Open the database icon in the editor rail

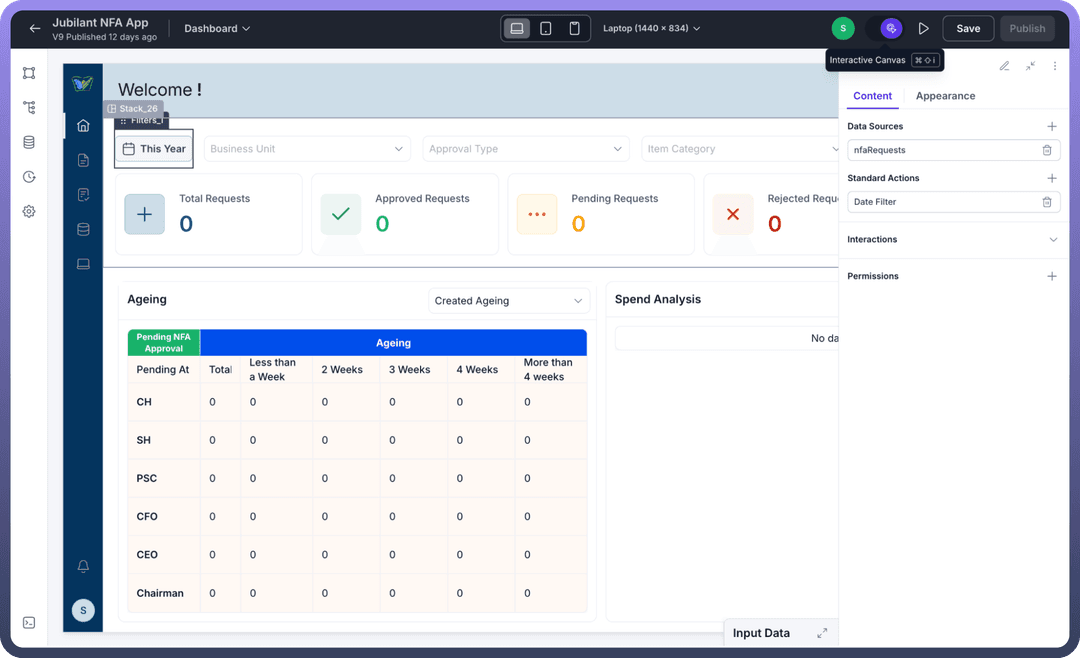tap(29, 142)
